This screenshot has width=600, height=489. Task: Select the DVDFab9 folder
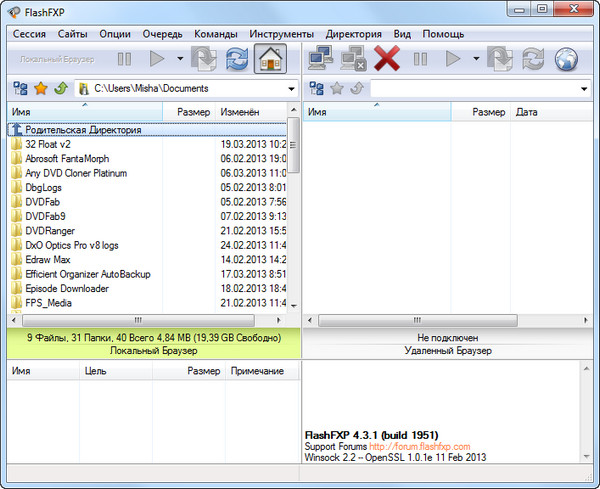point(49,216)
